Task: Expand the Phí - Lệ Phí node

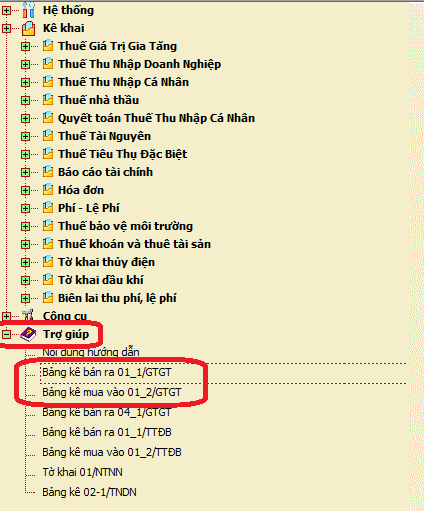Action: tap(25, 208)
